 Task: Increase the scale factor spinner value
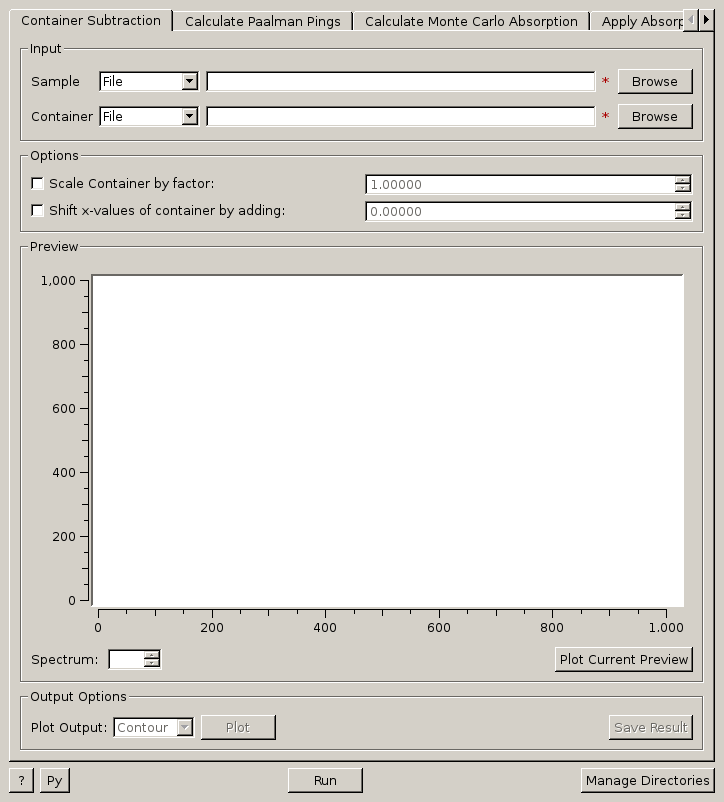682,180
